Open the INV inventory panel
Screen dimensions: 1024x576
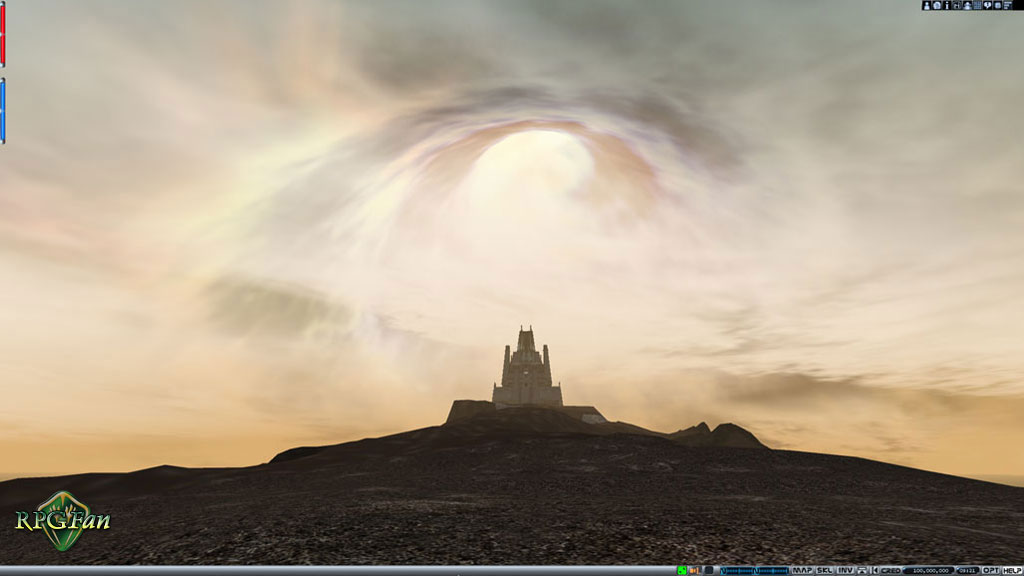click(x=846, y=571)
